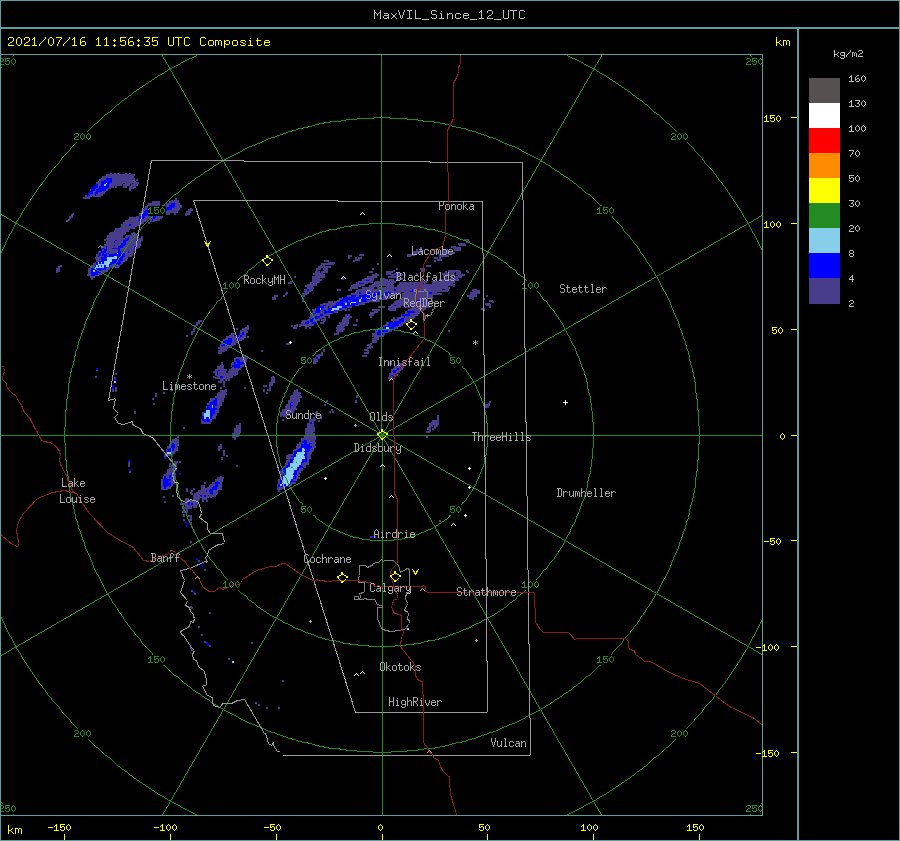
Task: Click the HighRiver town label
Action: 415,702
